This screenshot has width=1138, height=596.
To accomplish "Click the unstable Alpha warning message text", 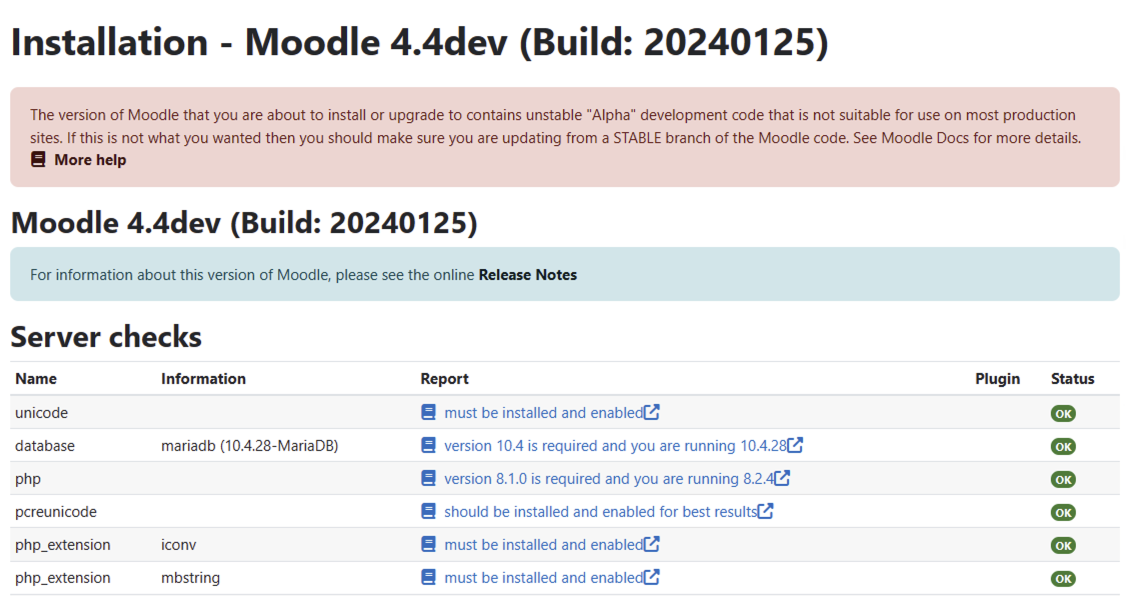I will click(555, 126).
